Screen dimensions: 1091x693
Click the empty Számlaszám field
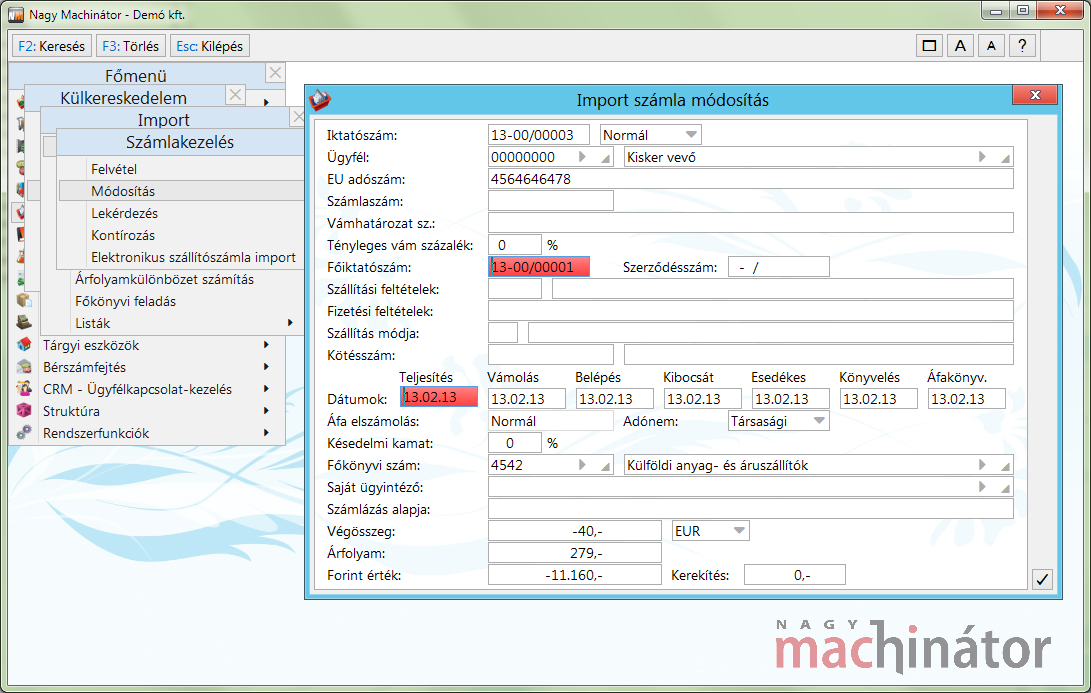(551, 201)
